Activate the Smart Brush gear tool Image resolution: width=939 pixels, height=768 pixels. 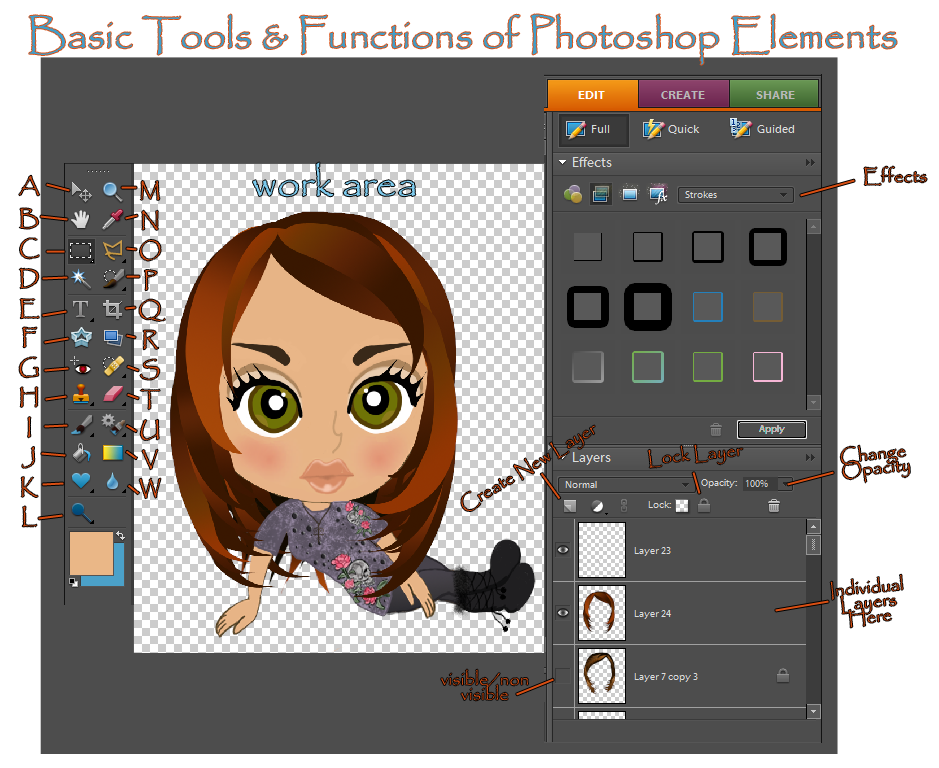113,424
